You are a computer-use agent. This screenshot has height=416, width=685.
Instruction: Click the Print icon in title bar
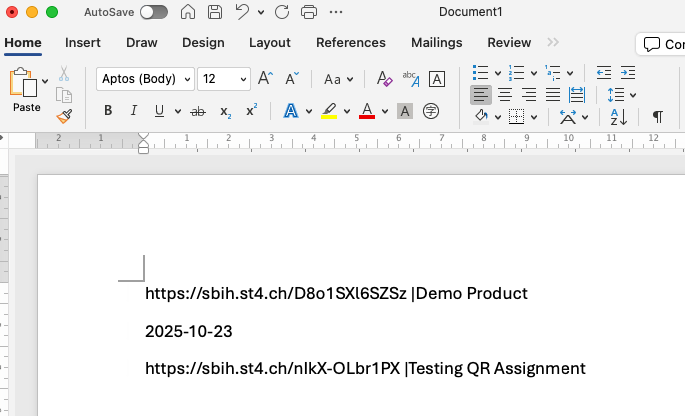click(x=309, y=12)
